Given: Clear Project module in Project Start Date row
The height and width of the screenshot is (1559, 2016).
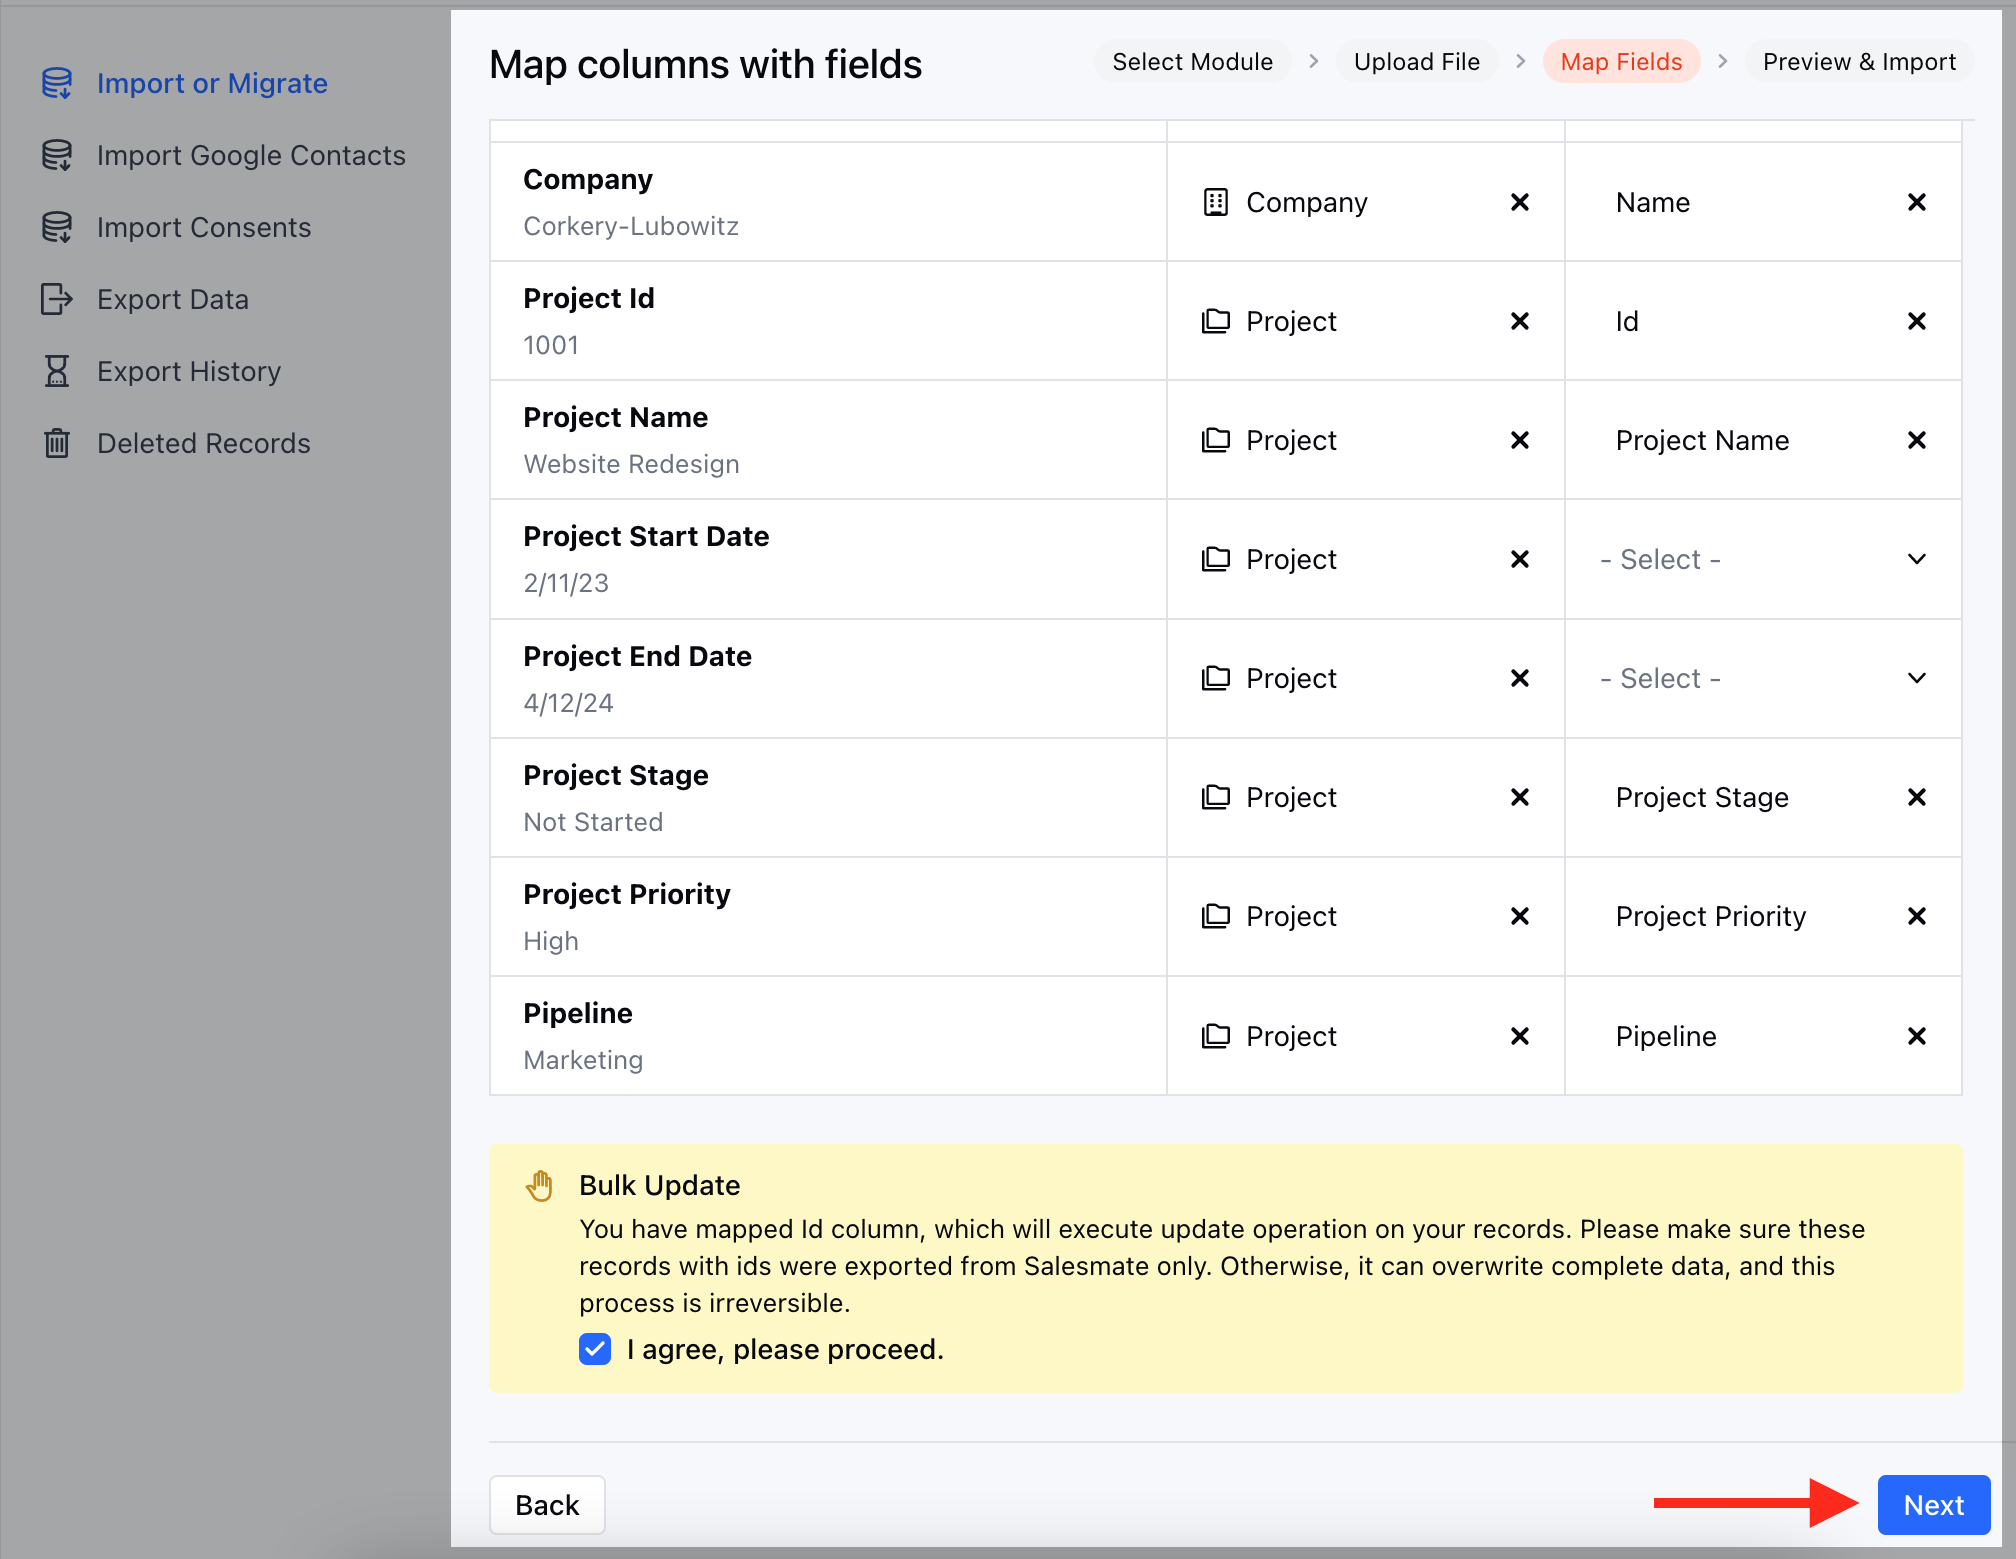Looking at the screenshot, I should [1520, 560].
